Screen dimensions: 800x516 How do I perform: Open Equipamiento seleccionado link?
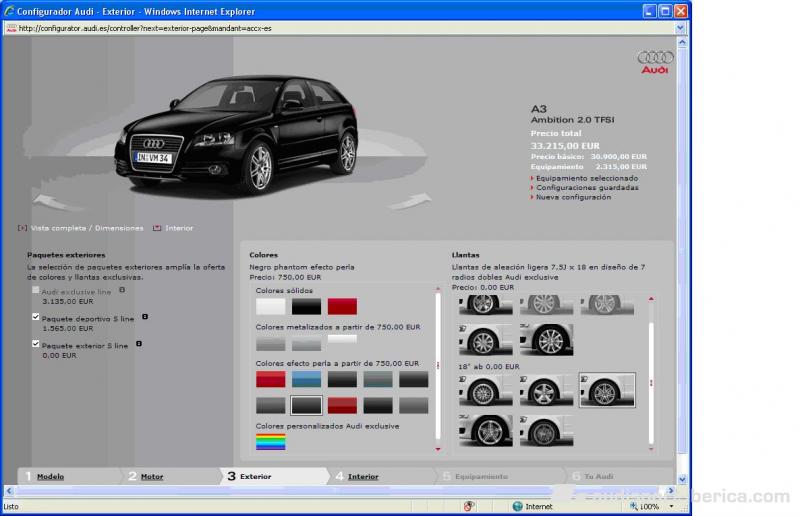pos(587,178)
